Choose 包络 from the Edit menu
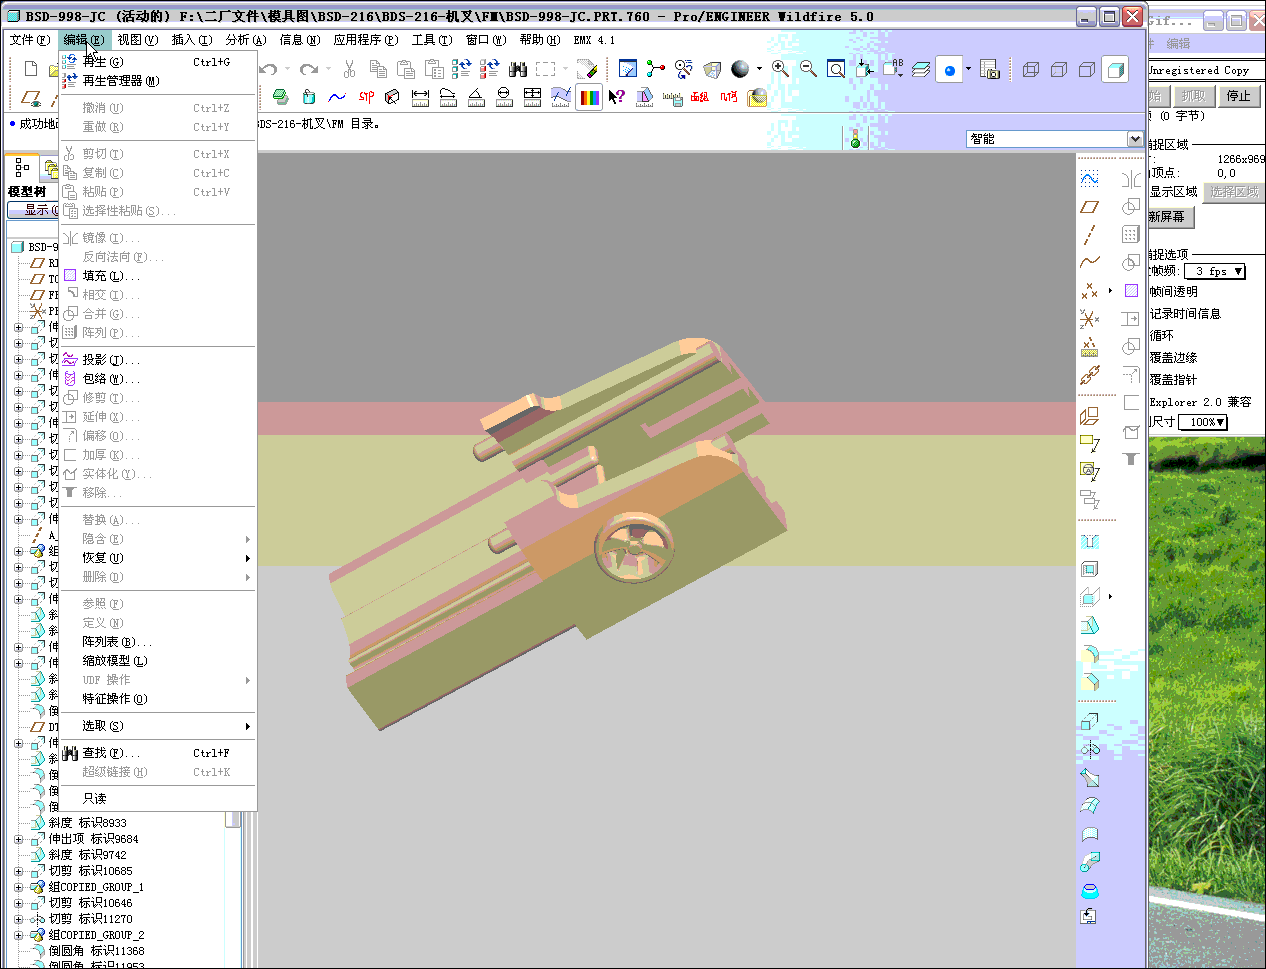This screenshot has height=969, width=1266. [157, 379]
